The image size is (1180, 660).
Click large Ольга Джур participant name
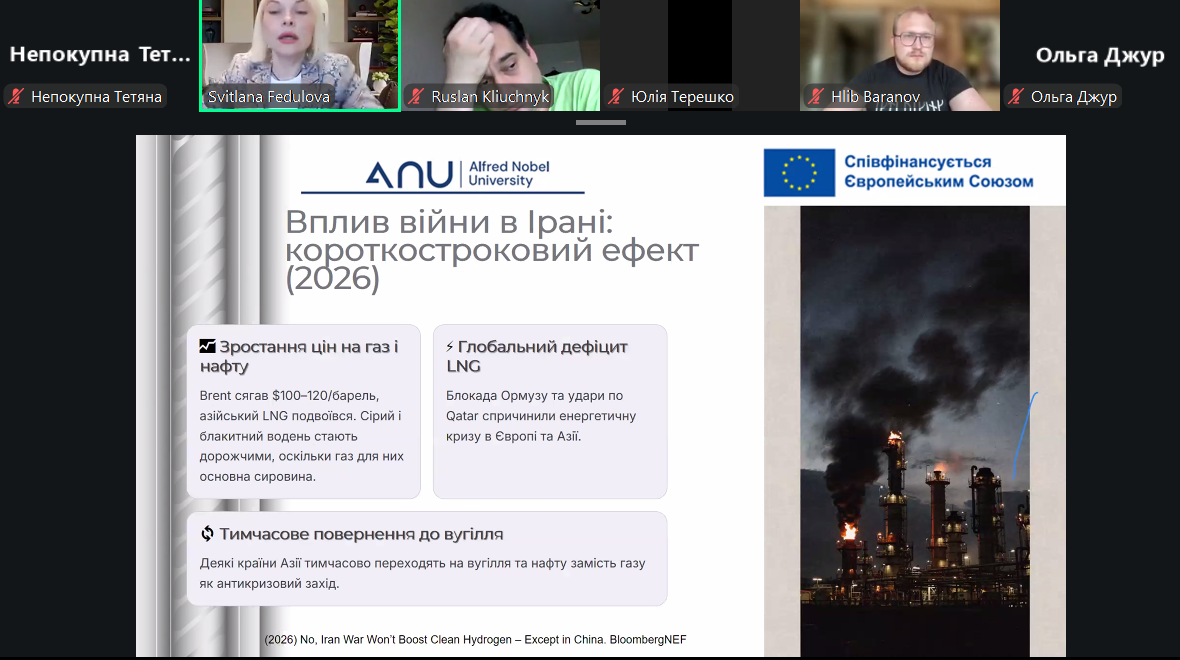coord(1099,55)
